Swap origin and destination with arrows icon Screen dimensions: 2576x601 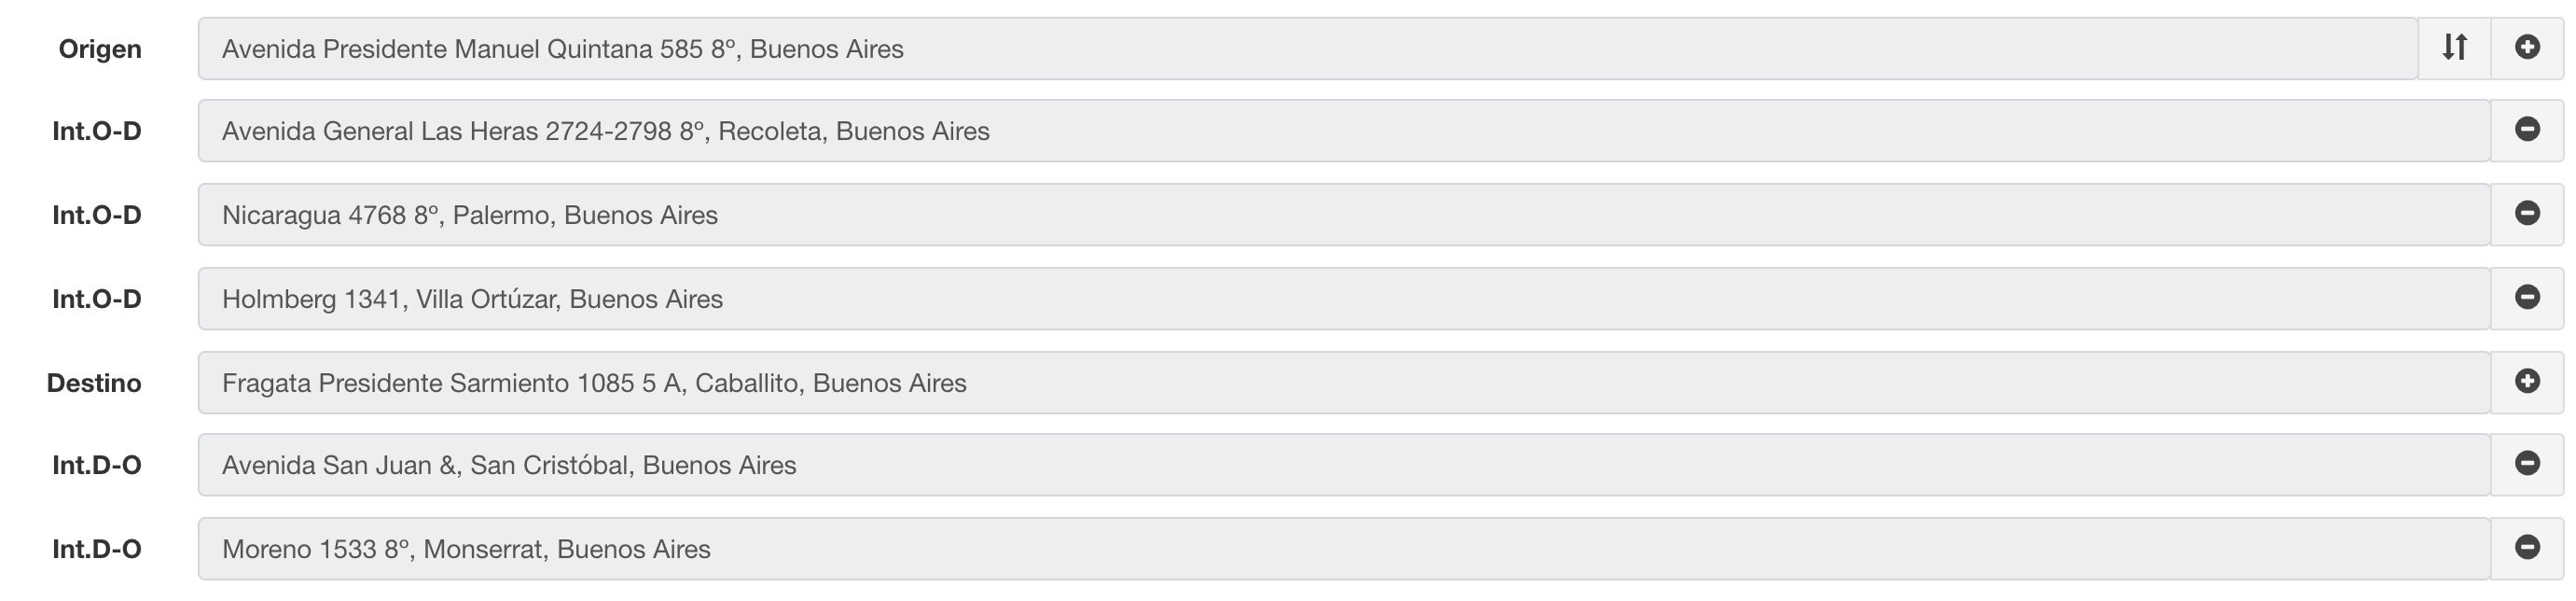click(2454, 48)
